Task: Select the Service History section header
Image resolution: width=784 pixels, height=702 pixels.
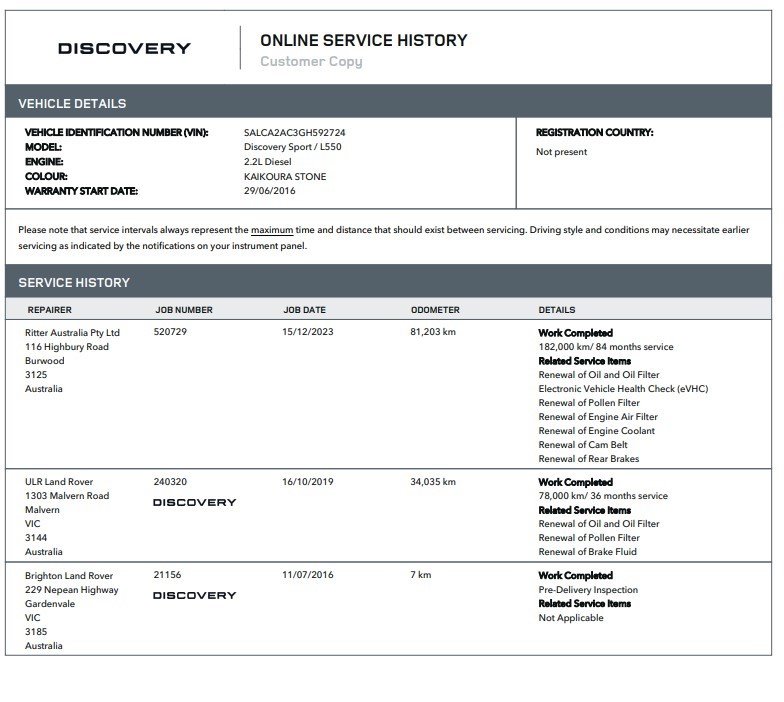Action: (x=74, y=283)
